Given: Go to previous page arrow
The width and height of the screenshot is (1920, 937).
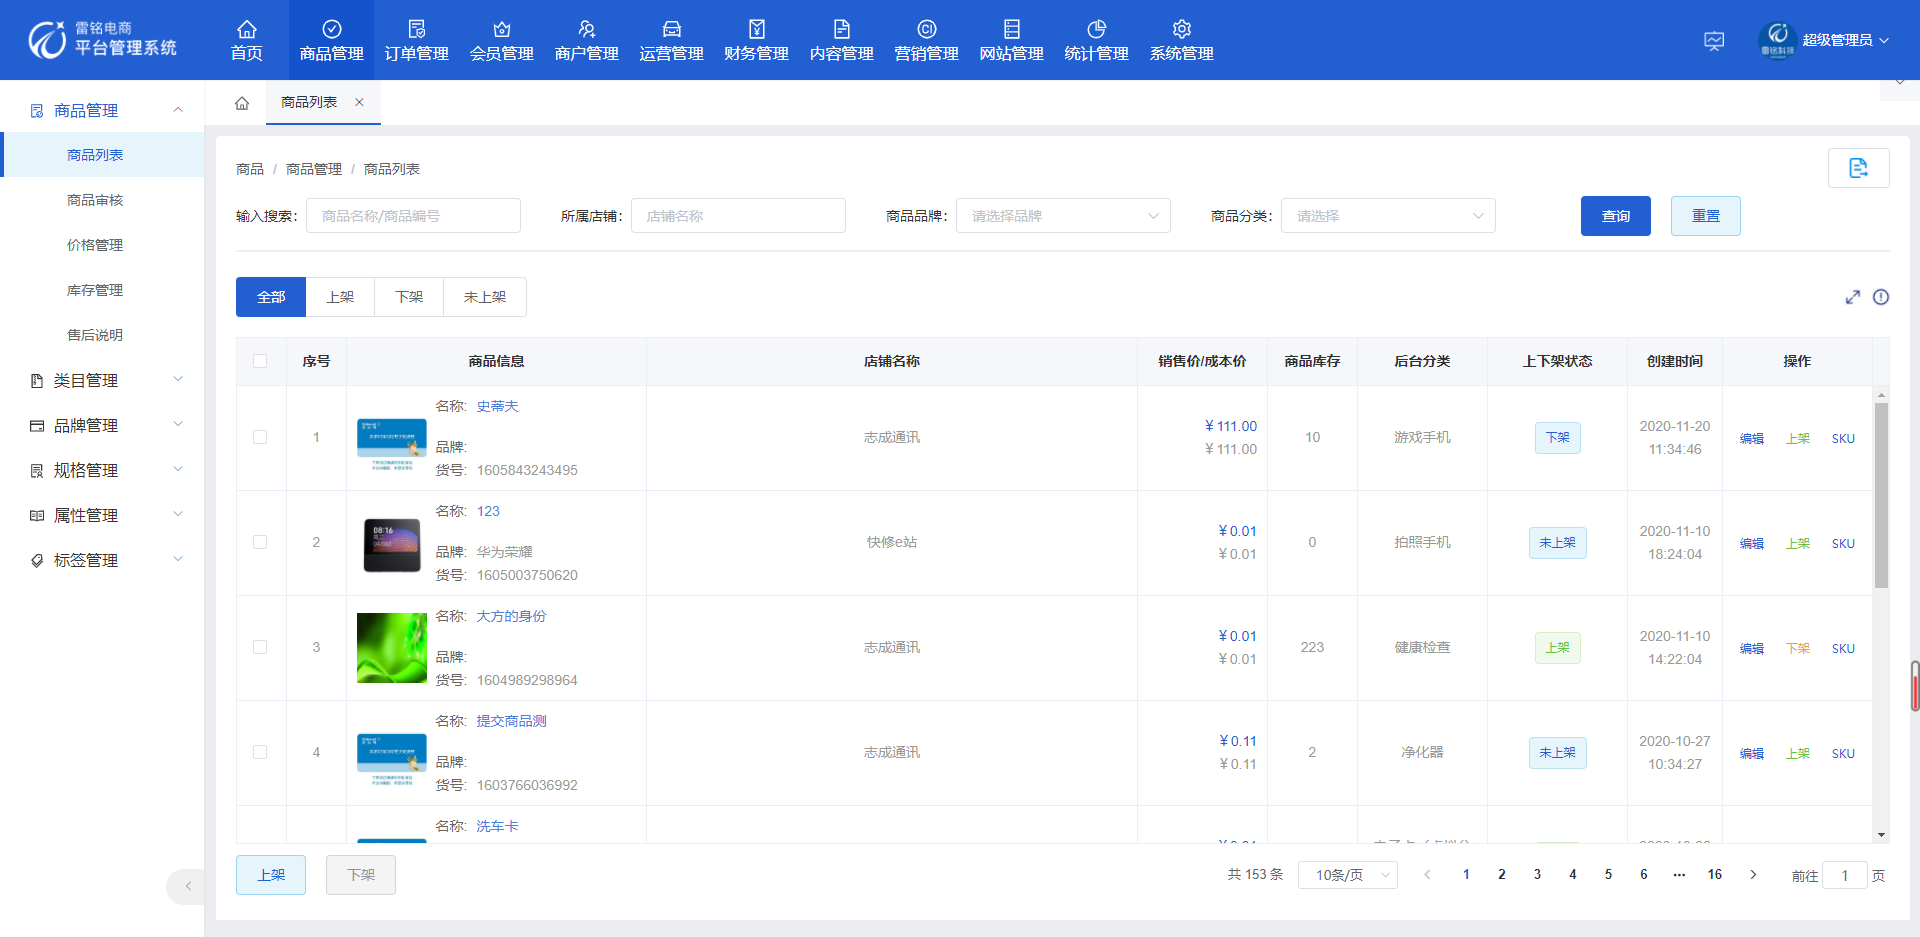Looking at the screenshot, I should coord(1428,875).
